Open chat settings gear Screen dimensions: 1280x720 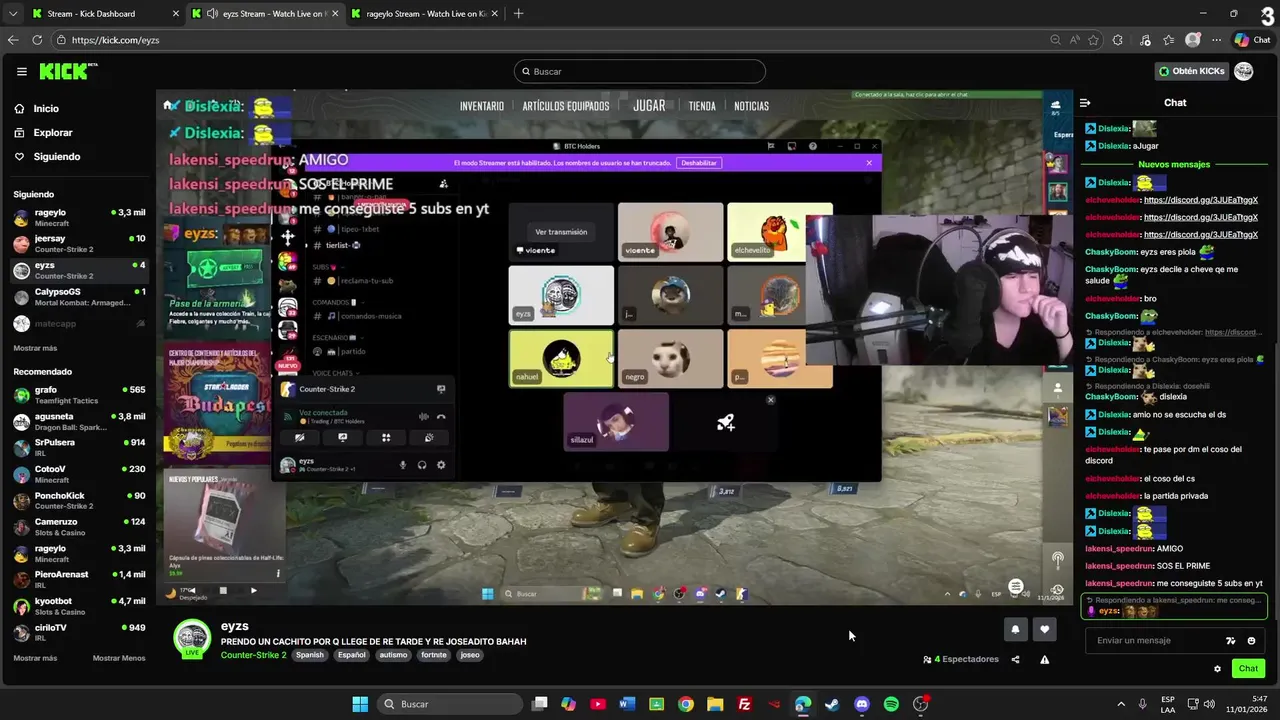[x=1217, y=669]
